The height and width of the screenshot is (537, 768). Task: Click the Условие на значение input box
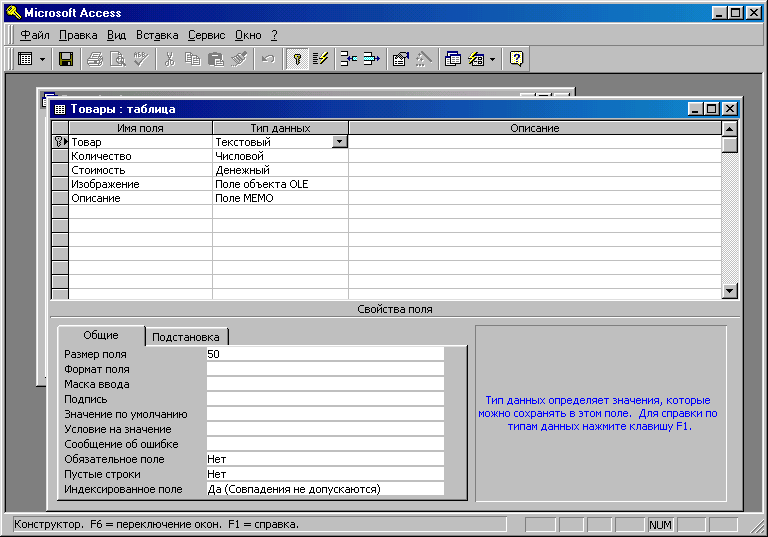(325, 429)
